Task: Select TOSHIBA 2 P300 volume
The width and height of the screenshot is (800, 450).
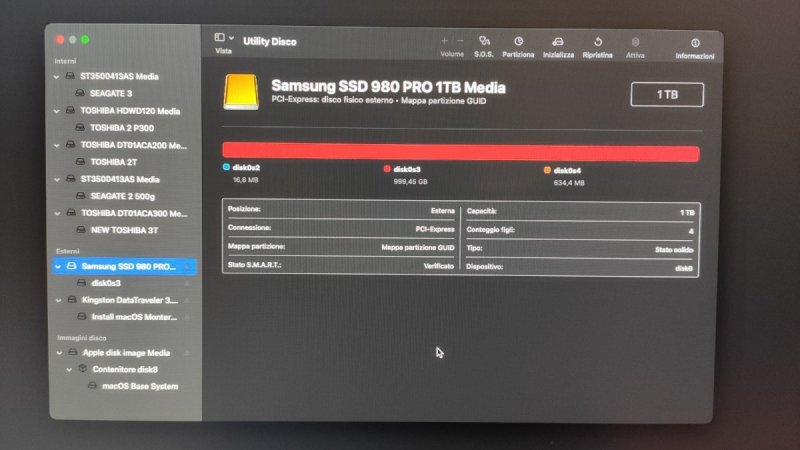Action: coord(122,128)
